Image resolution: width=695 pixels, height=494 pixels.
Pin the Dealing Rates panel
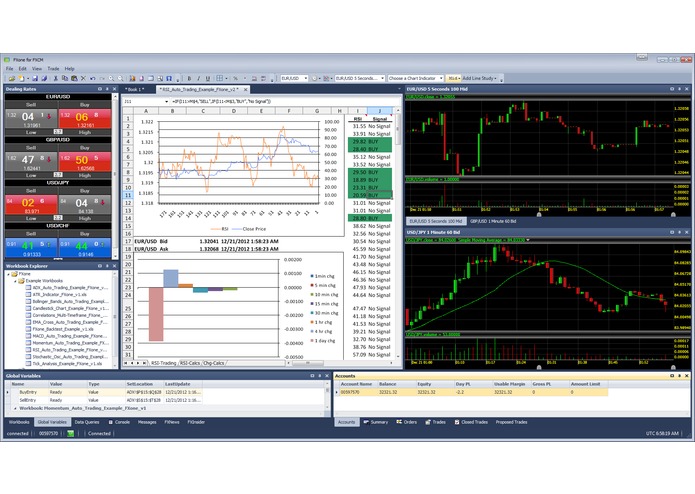click(x=107, y=89)
